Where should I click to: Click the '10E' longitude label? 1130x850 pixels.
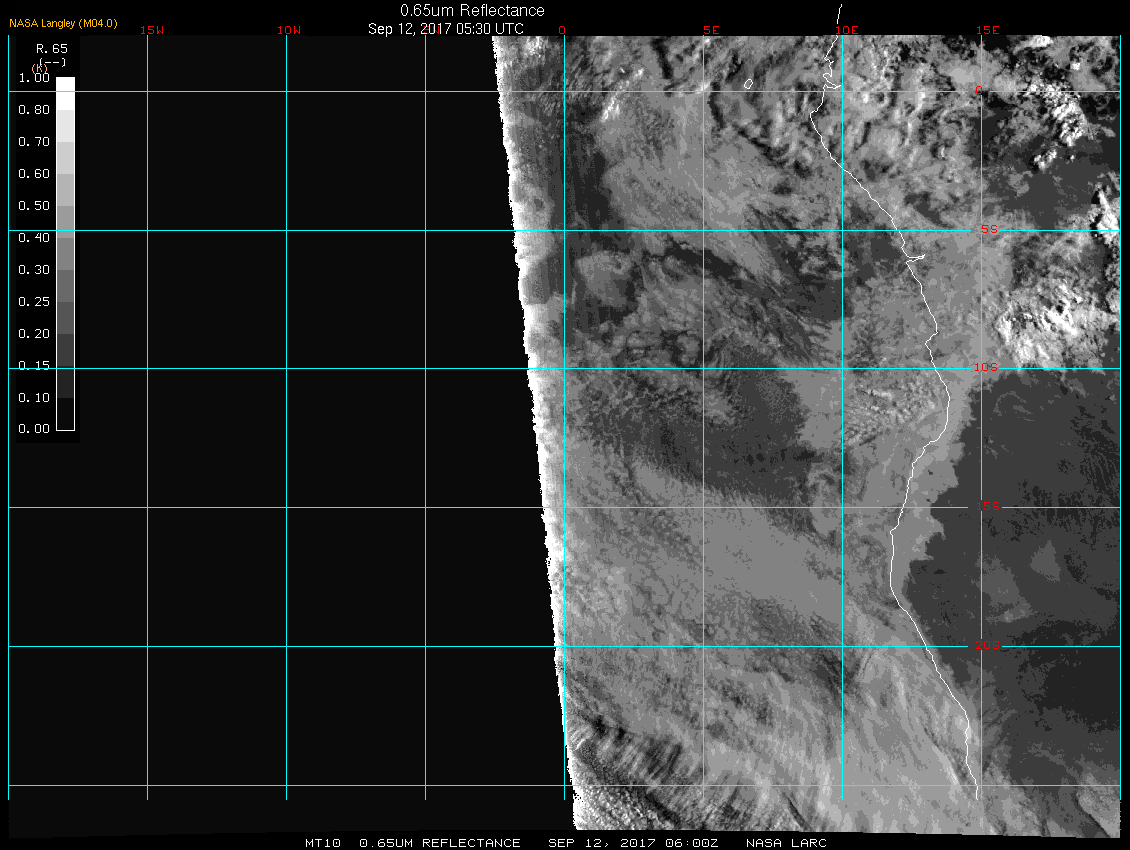point(847,30)
